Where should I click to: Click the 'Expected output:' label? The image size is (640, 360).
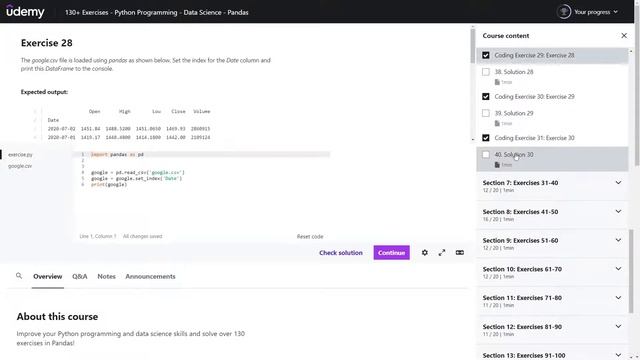tap(44, 92)
